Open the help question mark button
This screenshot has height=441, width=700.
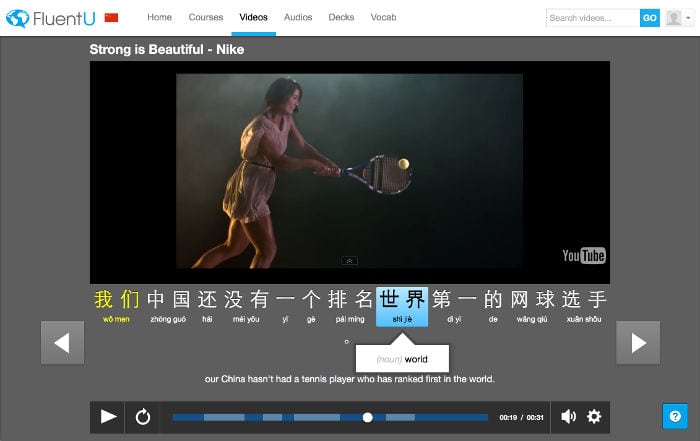tap(675, 416)
